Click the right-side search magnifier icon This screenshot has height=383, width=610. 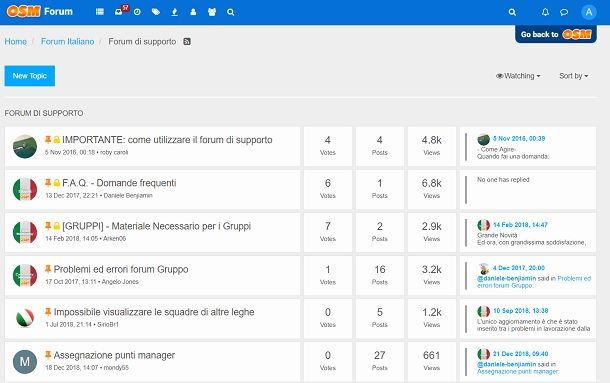pos(512,12)
